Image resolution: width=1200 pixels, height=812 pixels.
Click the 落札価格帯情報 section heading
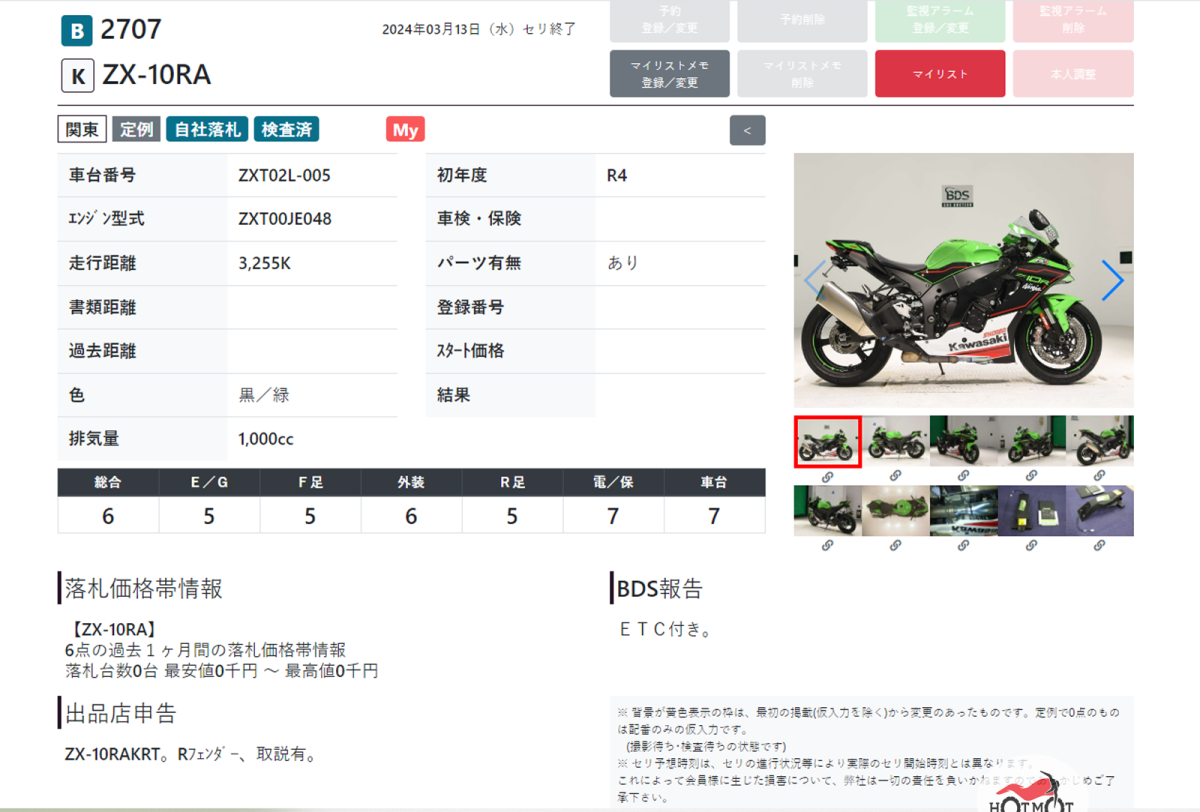(144, 588)
